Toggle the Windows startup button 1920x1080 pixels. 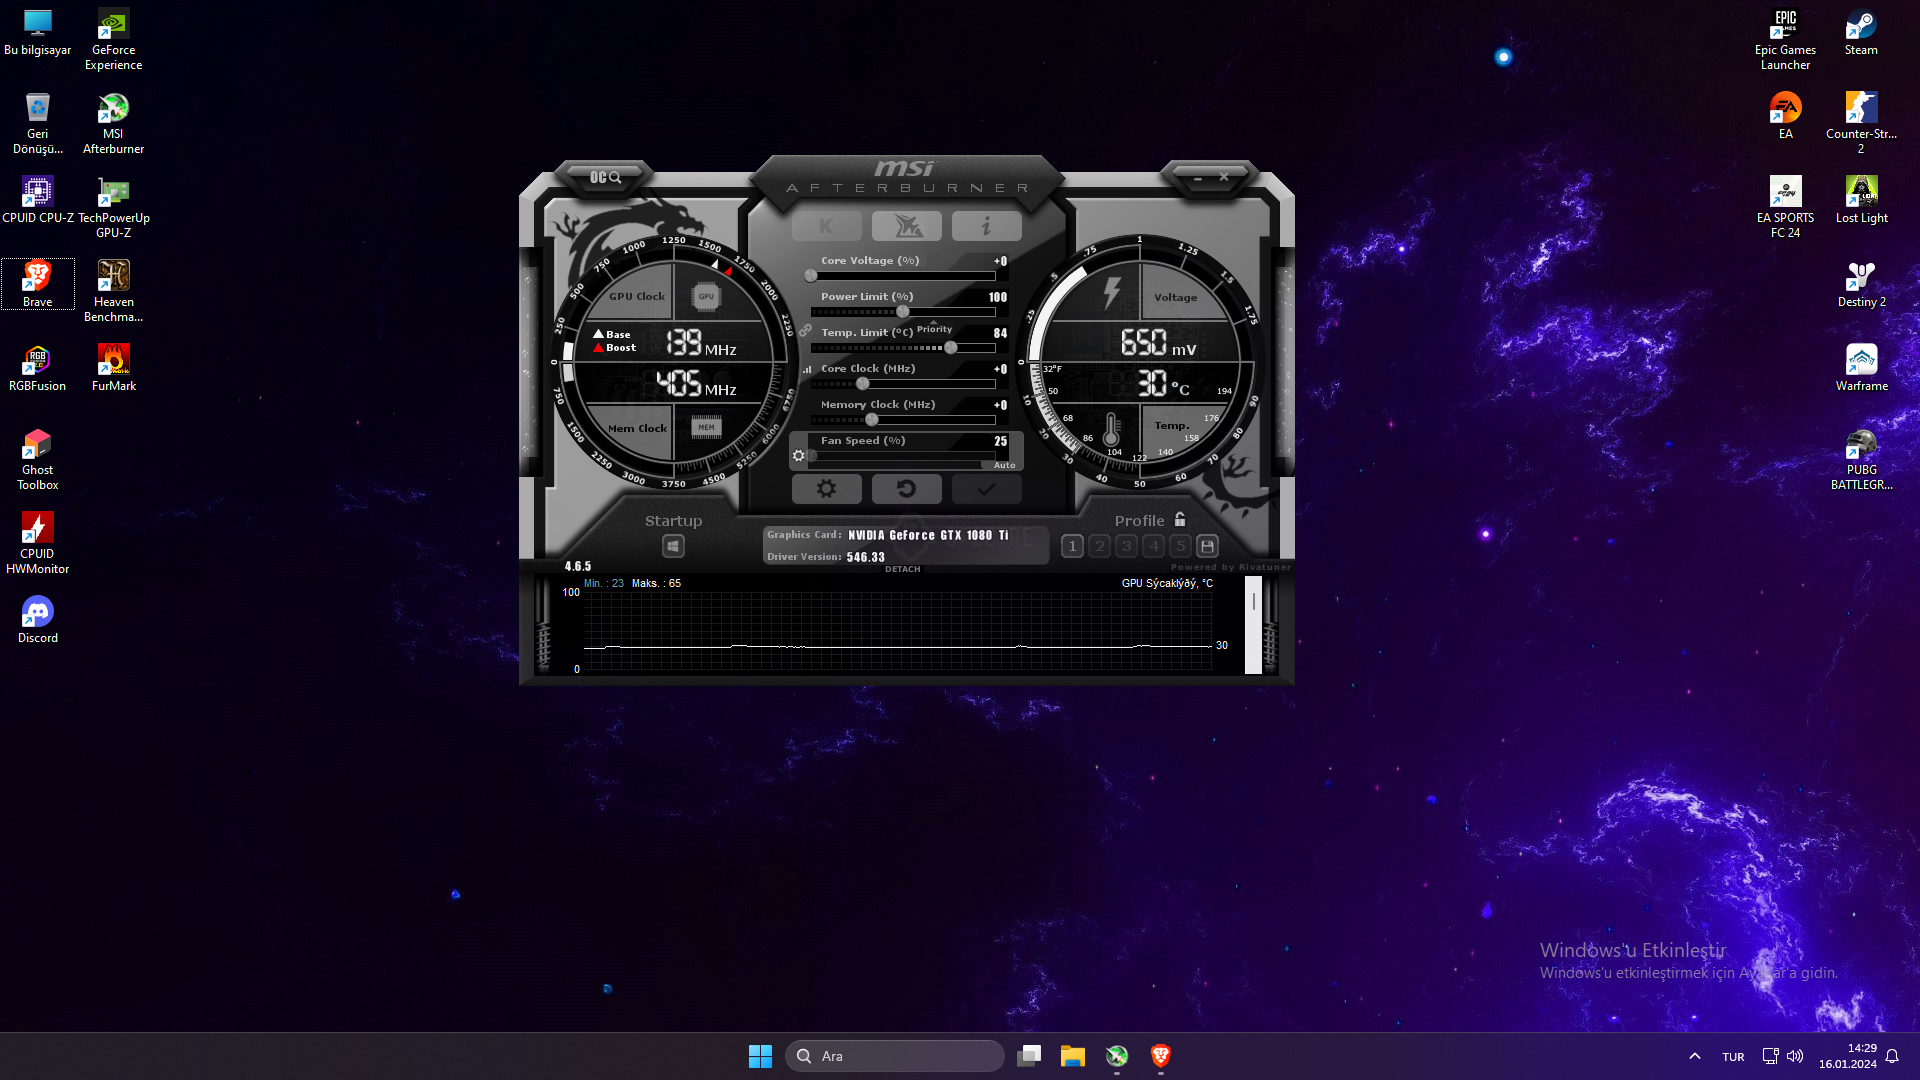click(x=673, y=546)
